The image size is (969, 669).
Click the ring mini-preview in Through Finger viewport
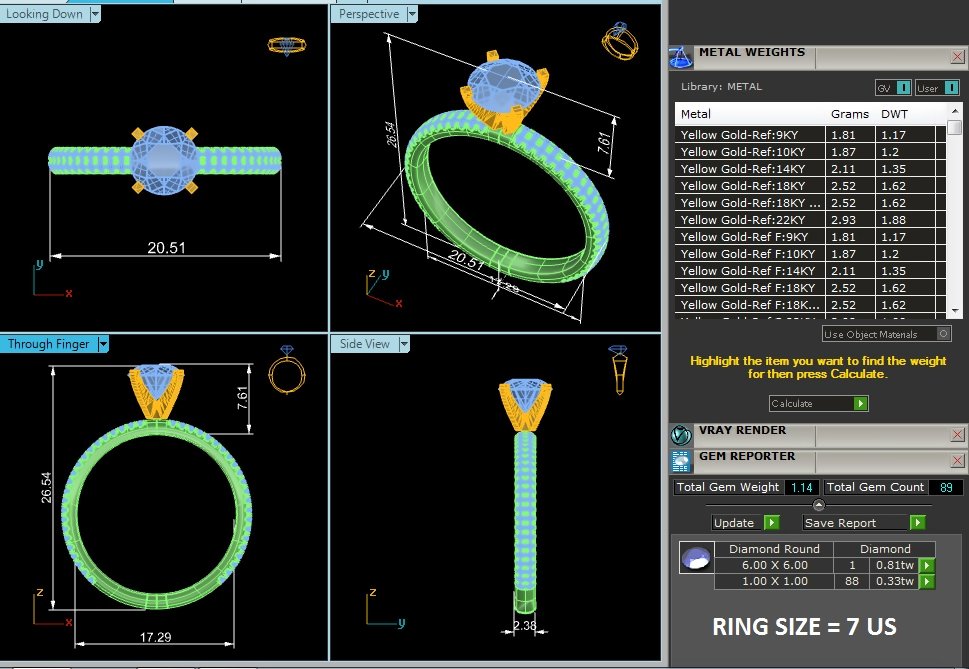(x=287, y=369)
